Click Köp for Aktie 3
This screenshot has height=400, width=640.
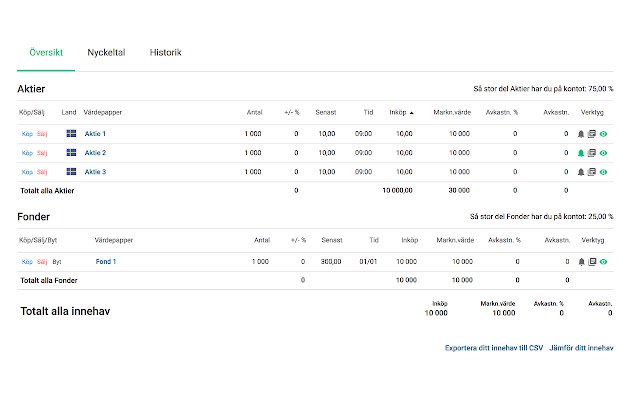[27, 172]
